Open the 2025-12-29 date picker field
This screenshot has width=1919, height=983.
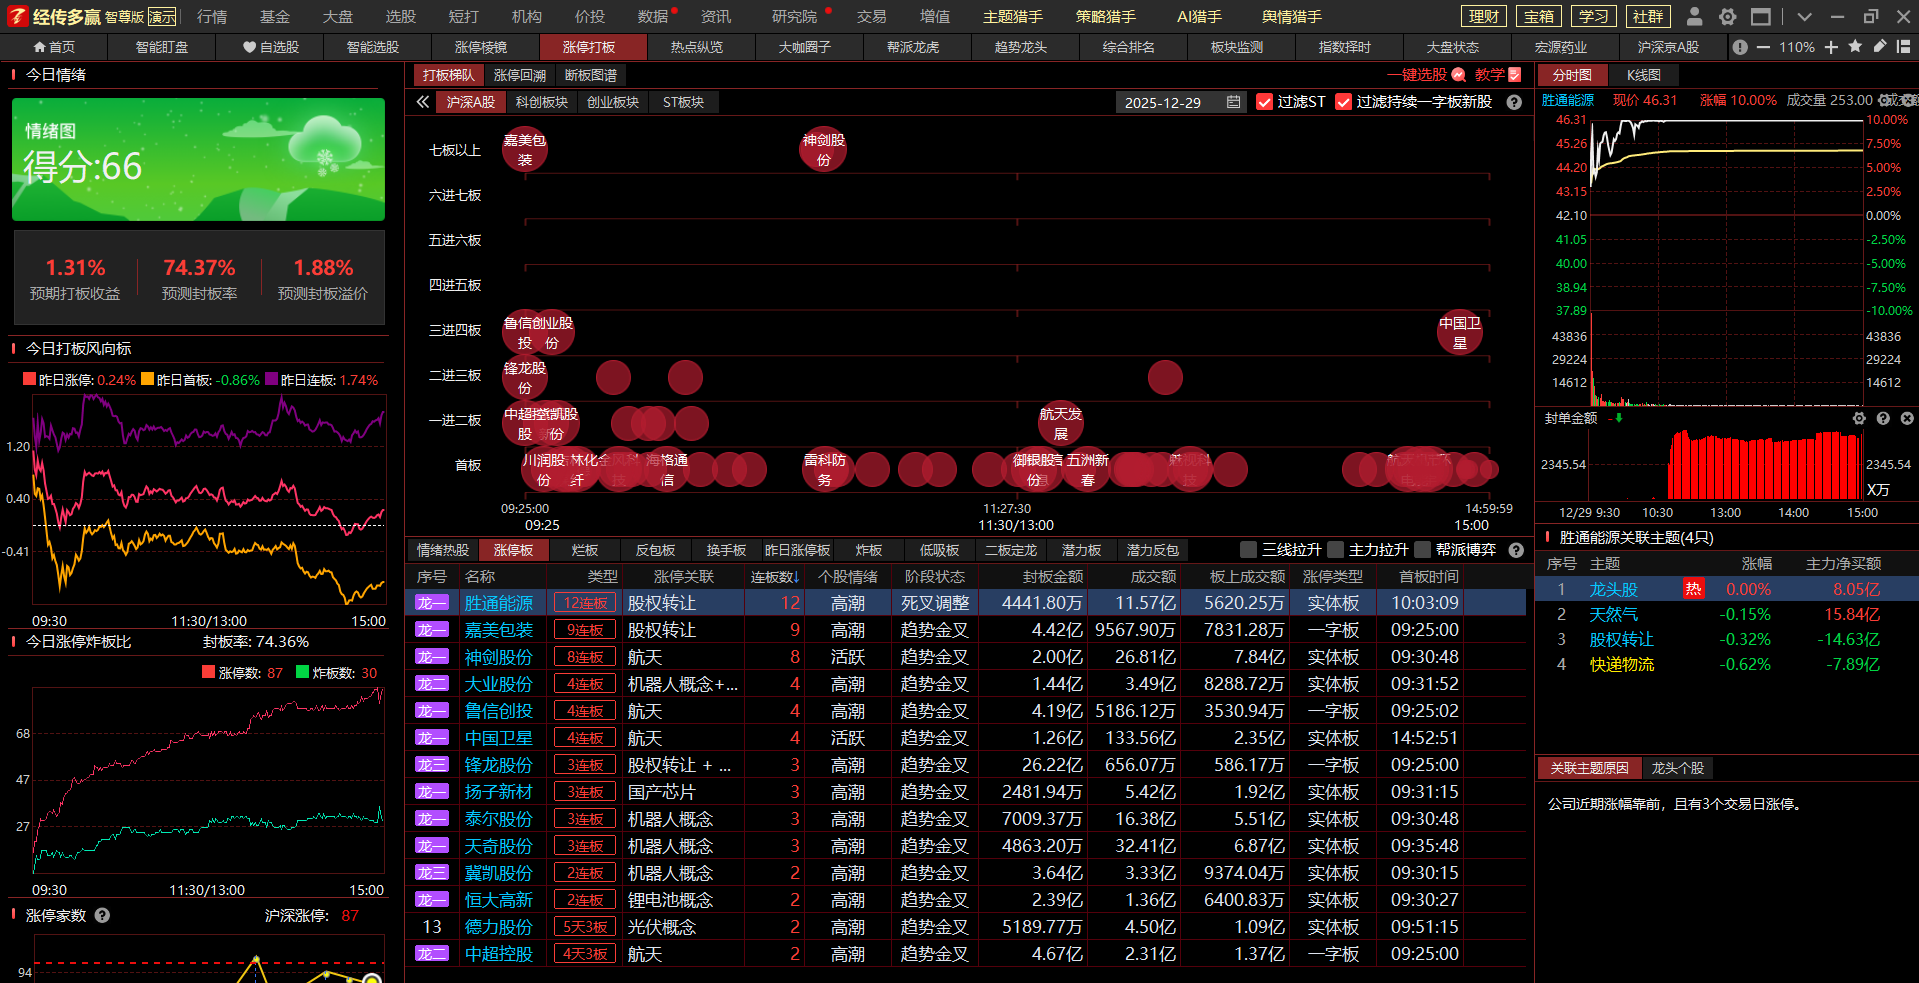click(x=1162, y=102)
